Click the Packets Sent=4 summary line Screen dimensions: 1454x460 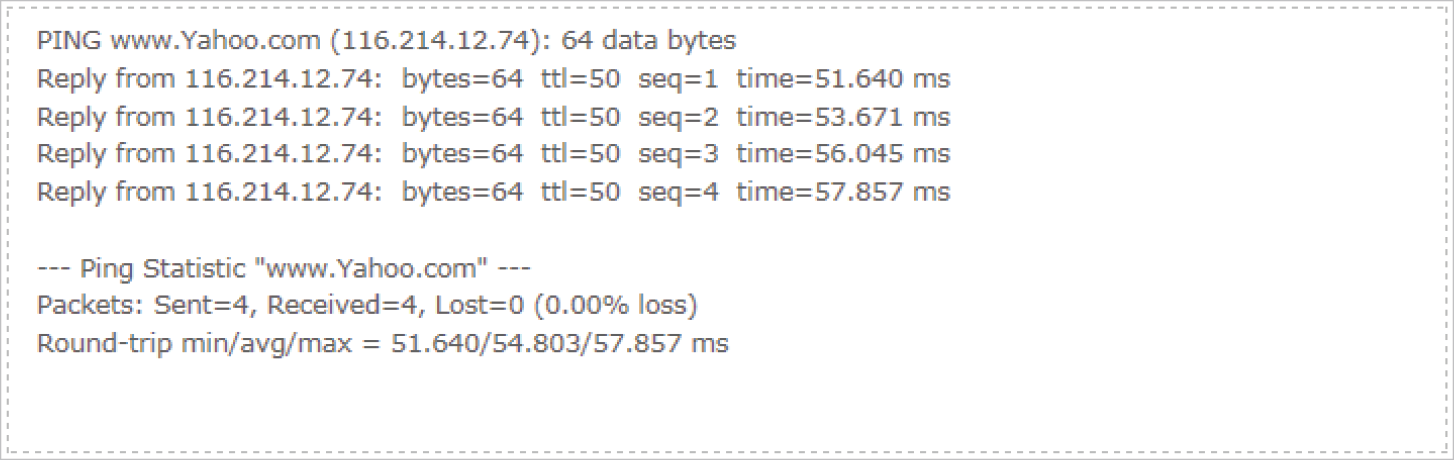367,306
